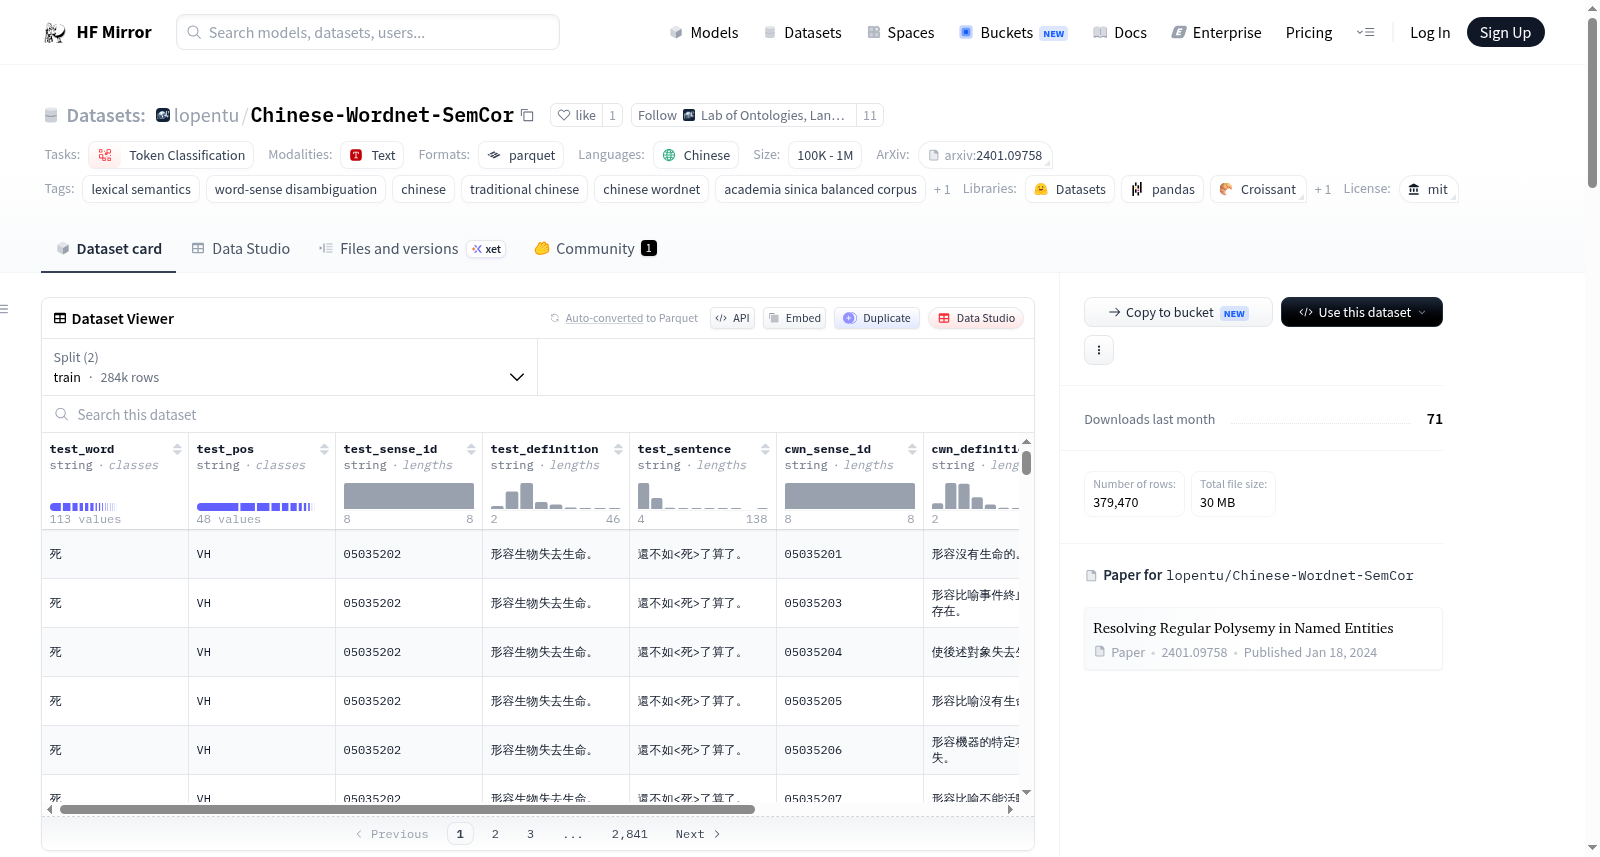Open the Community tab

coord(595,249)
